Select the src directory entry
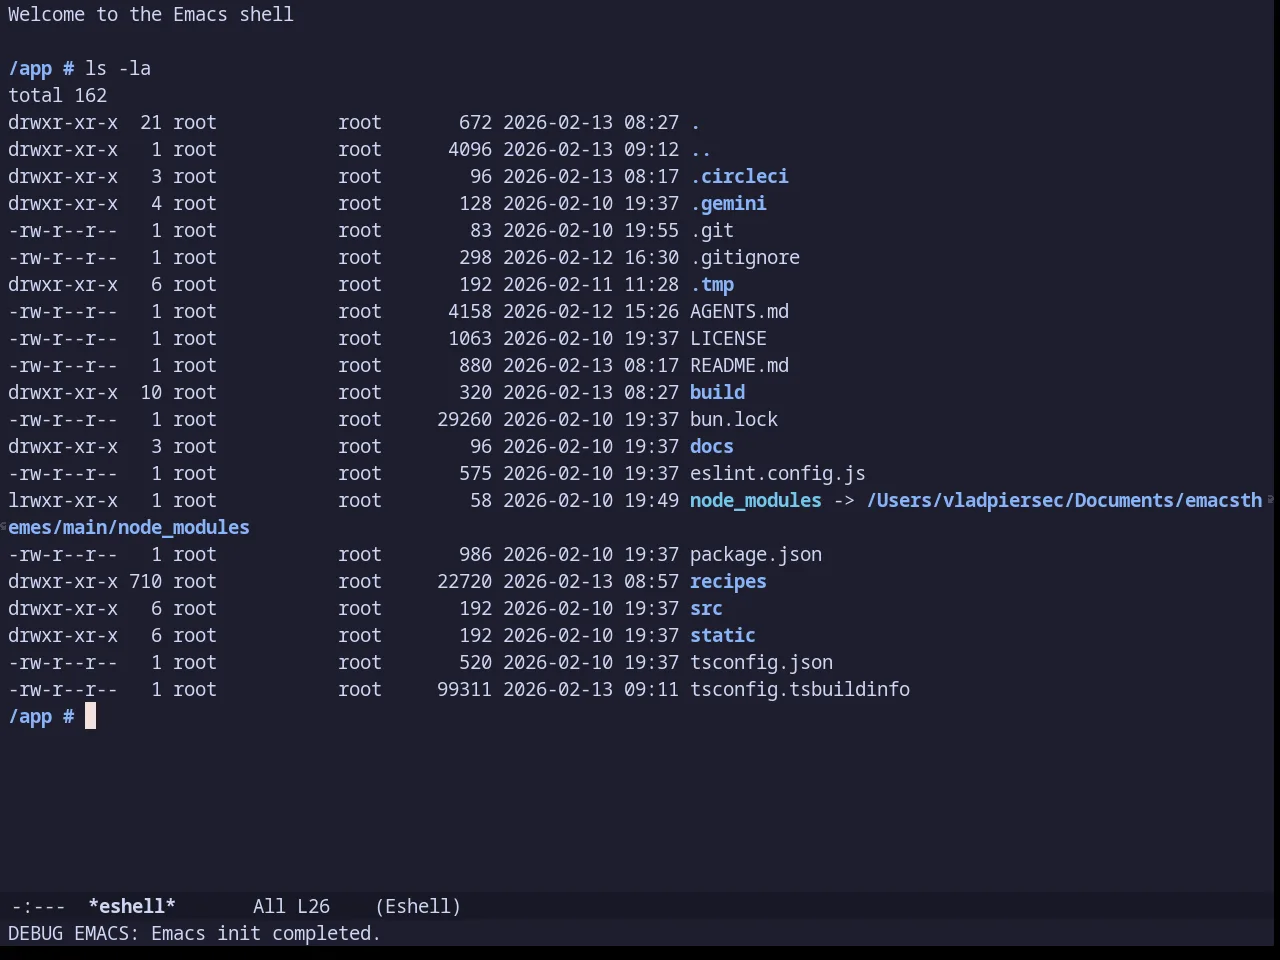 click(x=706, y=608)
